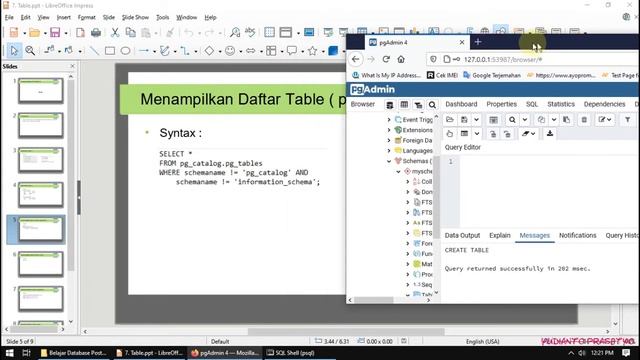Click the Open File icon in query toolbar

(450, 120)
